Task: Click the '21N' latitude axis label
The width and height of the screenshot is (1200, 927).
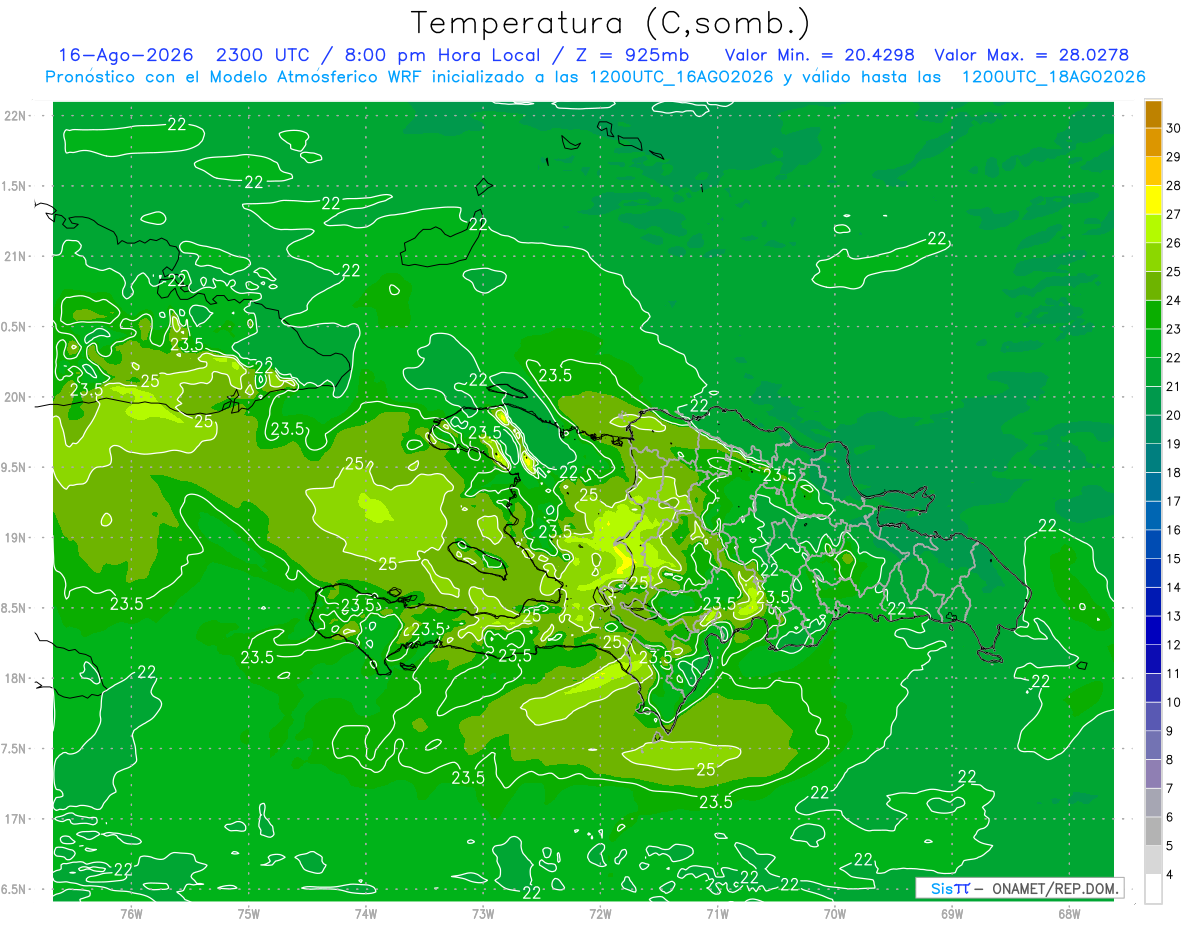Action: point(17,256)
